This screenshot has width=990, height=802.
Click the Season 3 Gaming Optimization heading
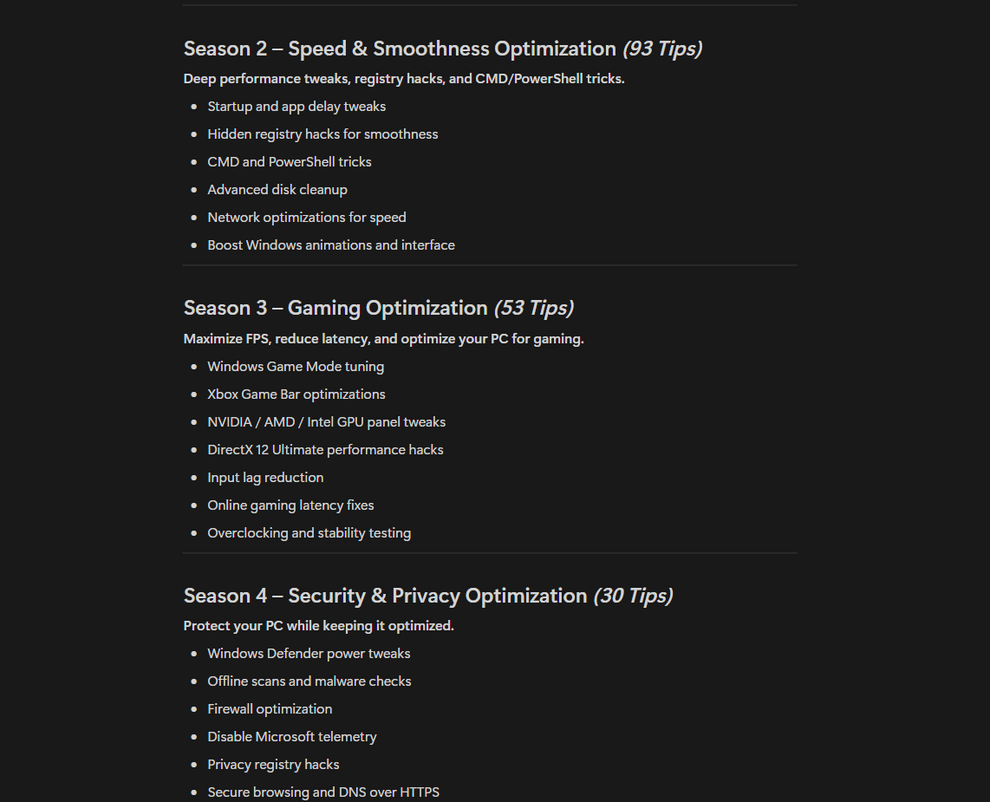(378, 308)
